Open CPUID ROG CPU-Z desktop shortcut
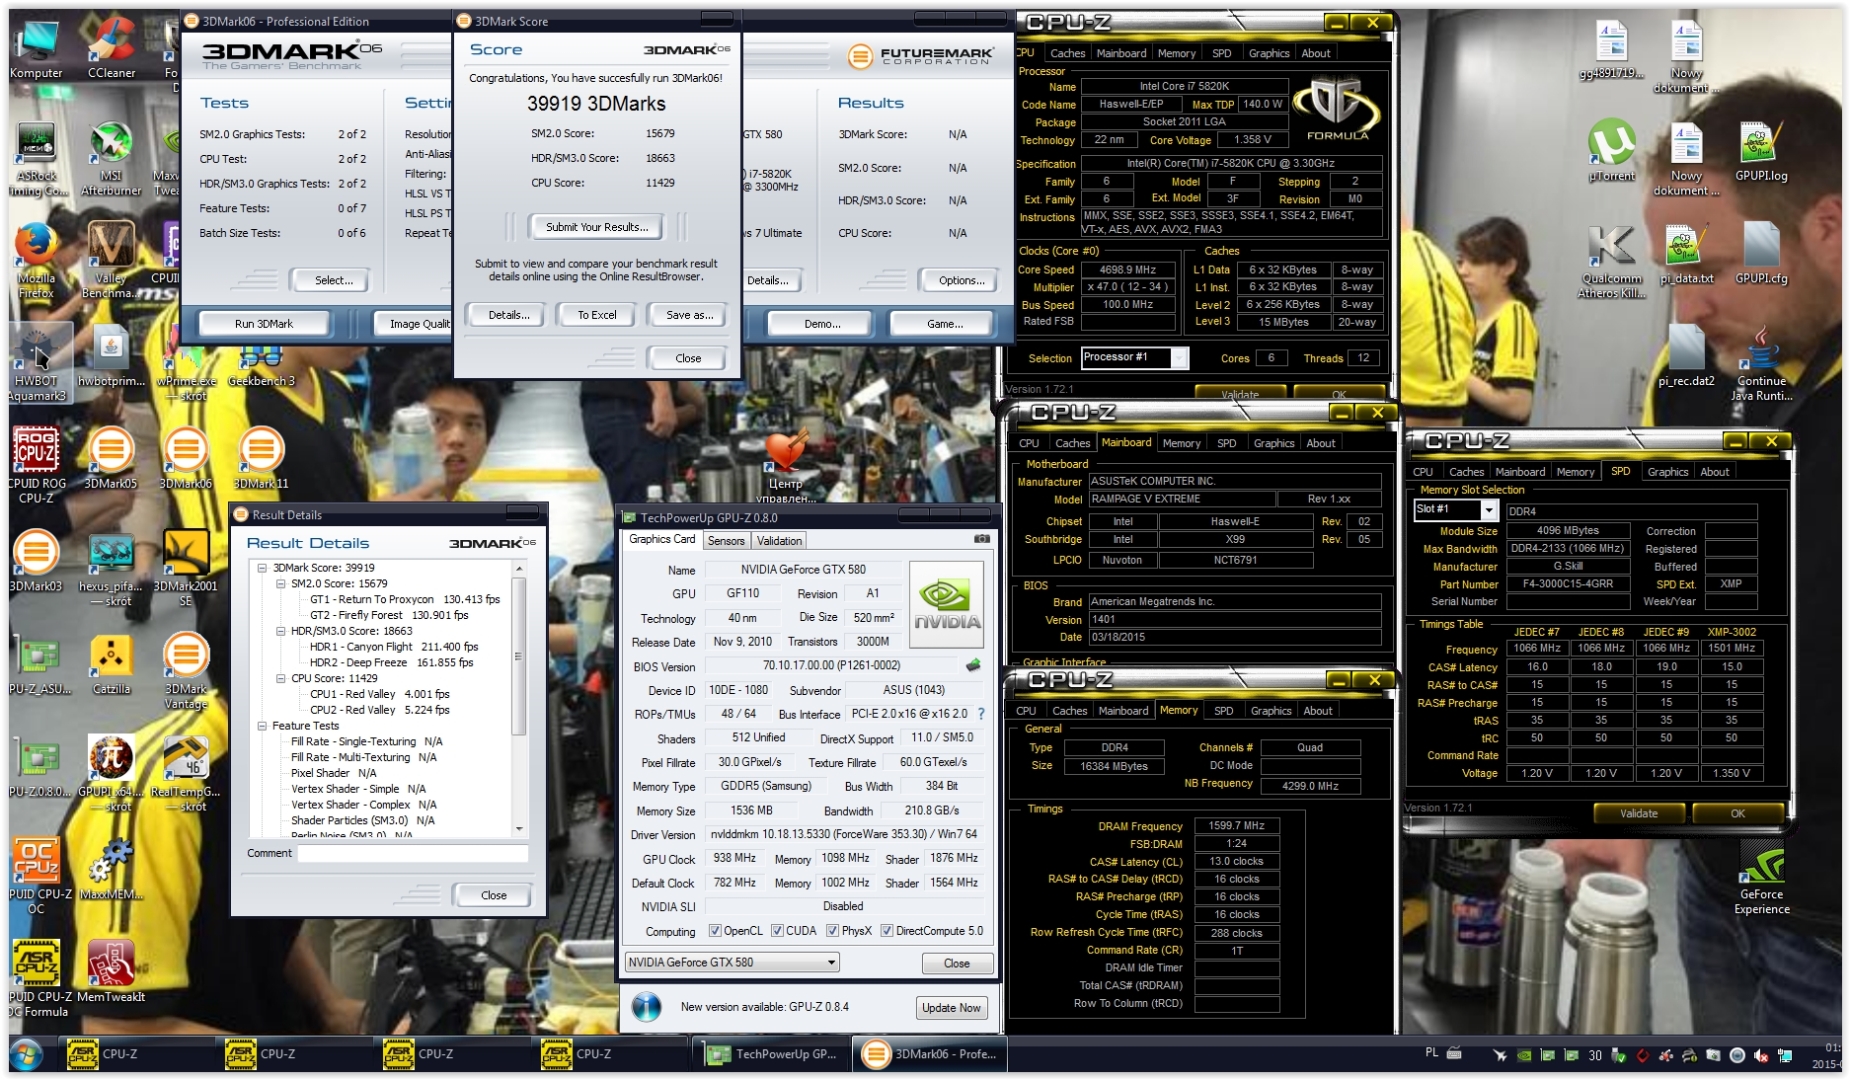 pos(36,464)
